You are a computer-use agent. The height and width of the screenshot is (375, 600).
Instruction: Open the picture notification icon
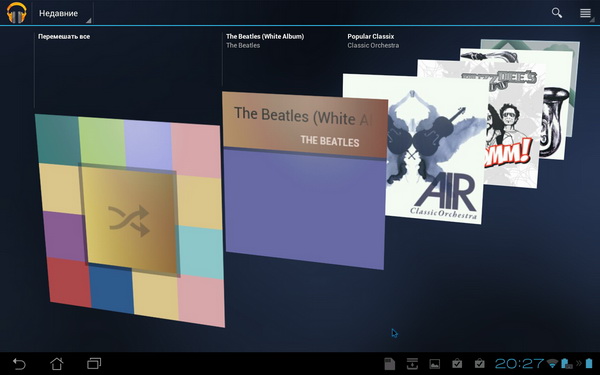435,364
